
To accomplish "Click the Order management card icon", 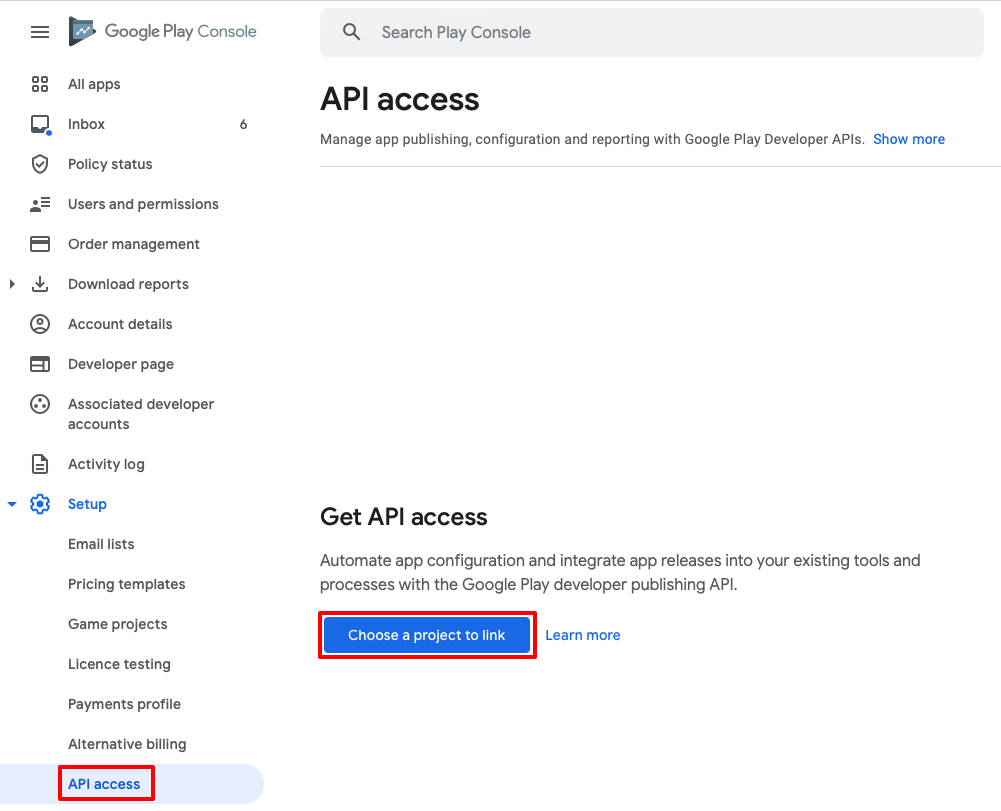I will (39, 244).
